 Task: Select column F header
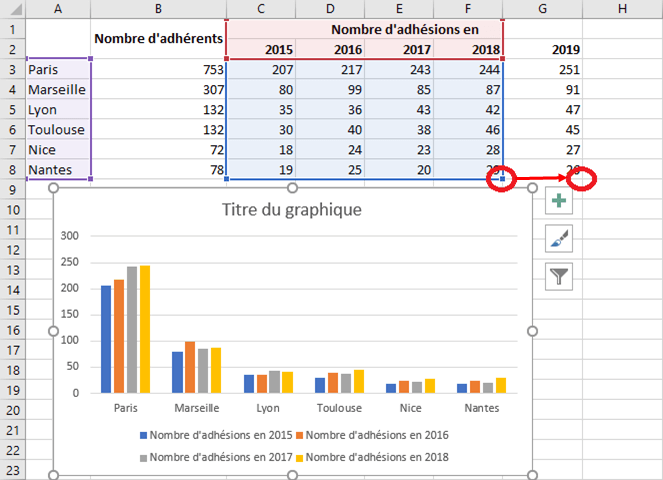468,8
